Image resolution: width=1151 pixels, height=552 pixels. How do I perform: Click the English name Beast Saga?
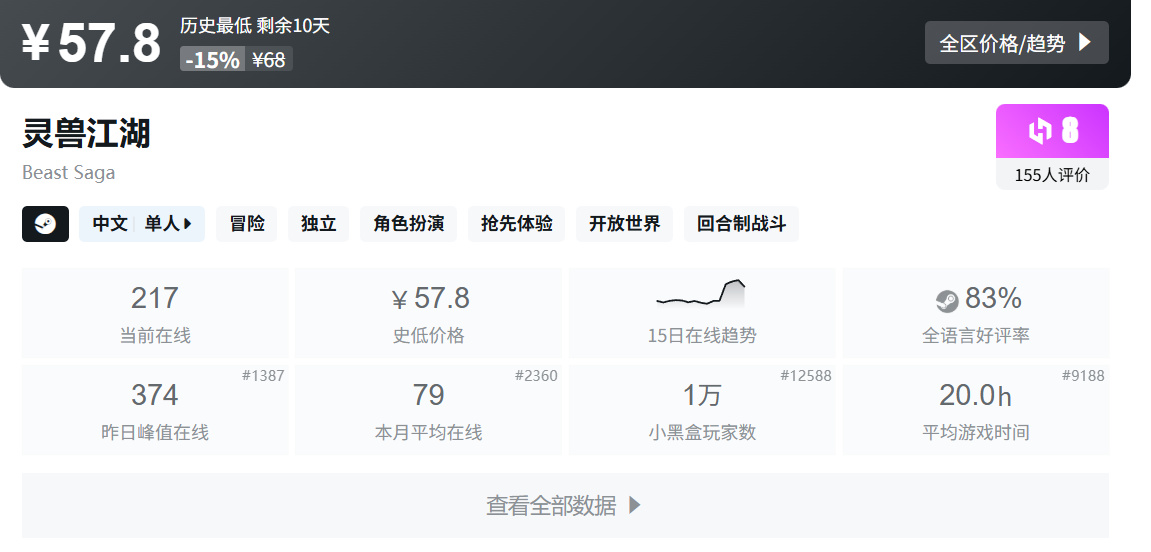pyautogui.click(x=68, y=172)
